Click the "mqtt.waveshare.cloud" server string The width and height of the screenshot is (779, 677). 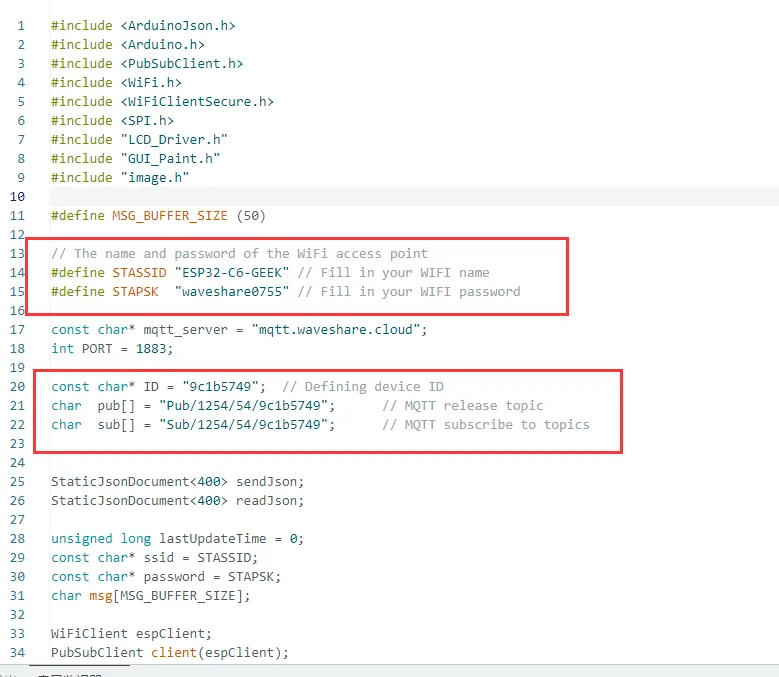[340, 329]
